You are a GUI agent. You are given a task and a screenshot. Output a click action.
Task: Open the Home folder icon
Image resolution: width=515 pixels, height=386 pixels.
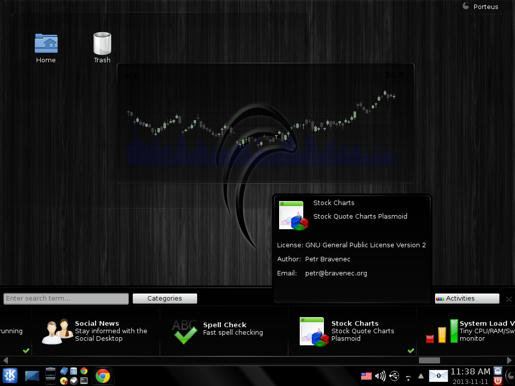pos(46,48)
